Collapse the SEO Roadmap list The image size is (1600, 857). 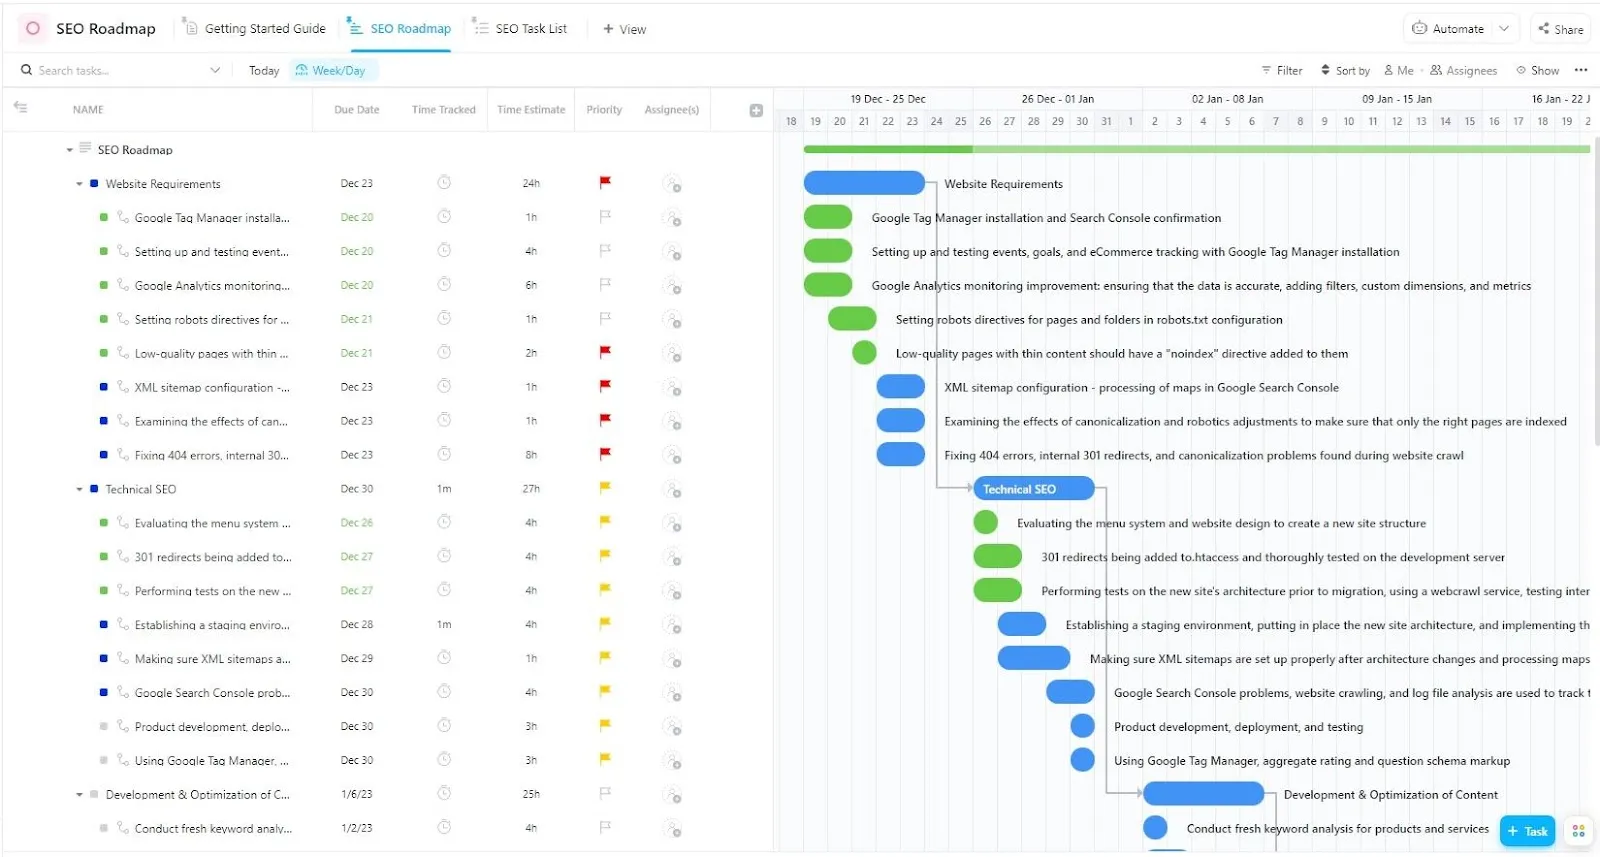70,150
